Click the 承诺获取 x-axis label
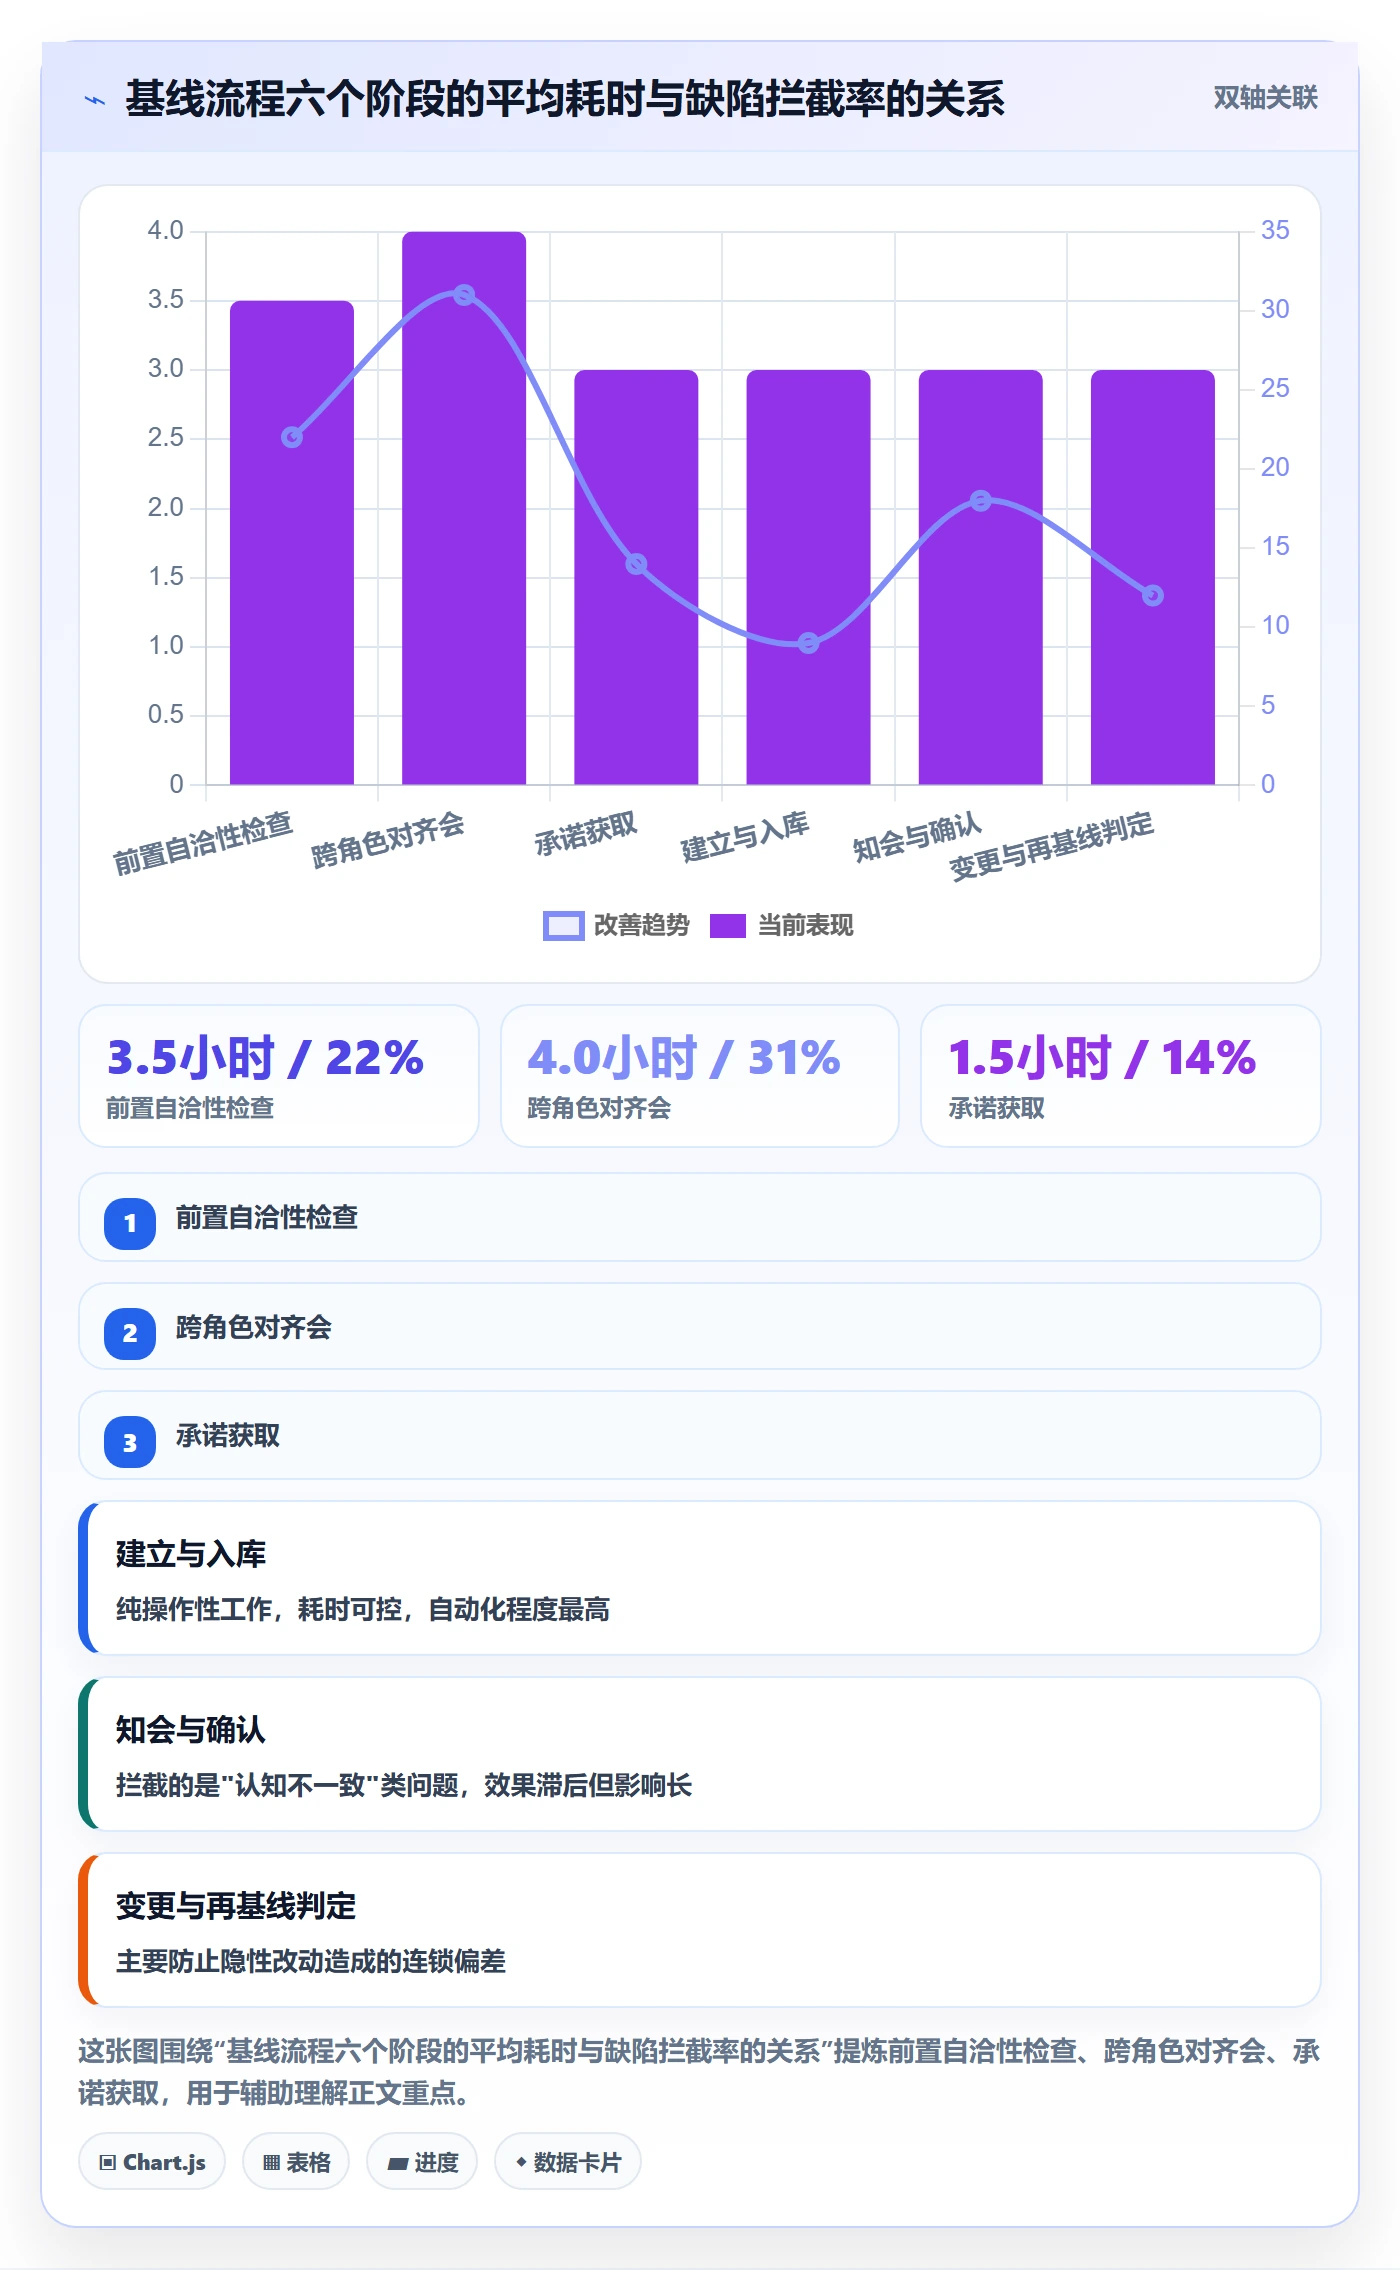The image size is (1400, 2270). tap(586, 834)
